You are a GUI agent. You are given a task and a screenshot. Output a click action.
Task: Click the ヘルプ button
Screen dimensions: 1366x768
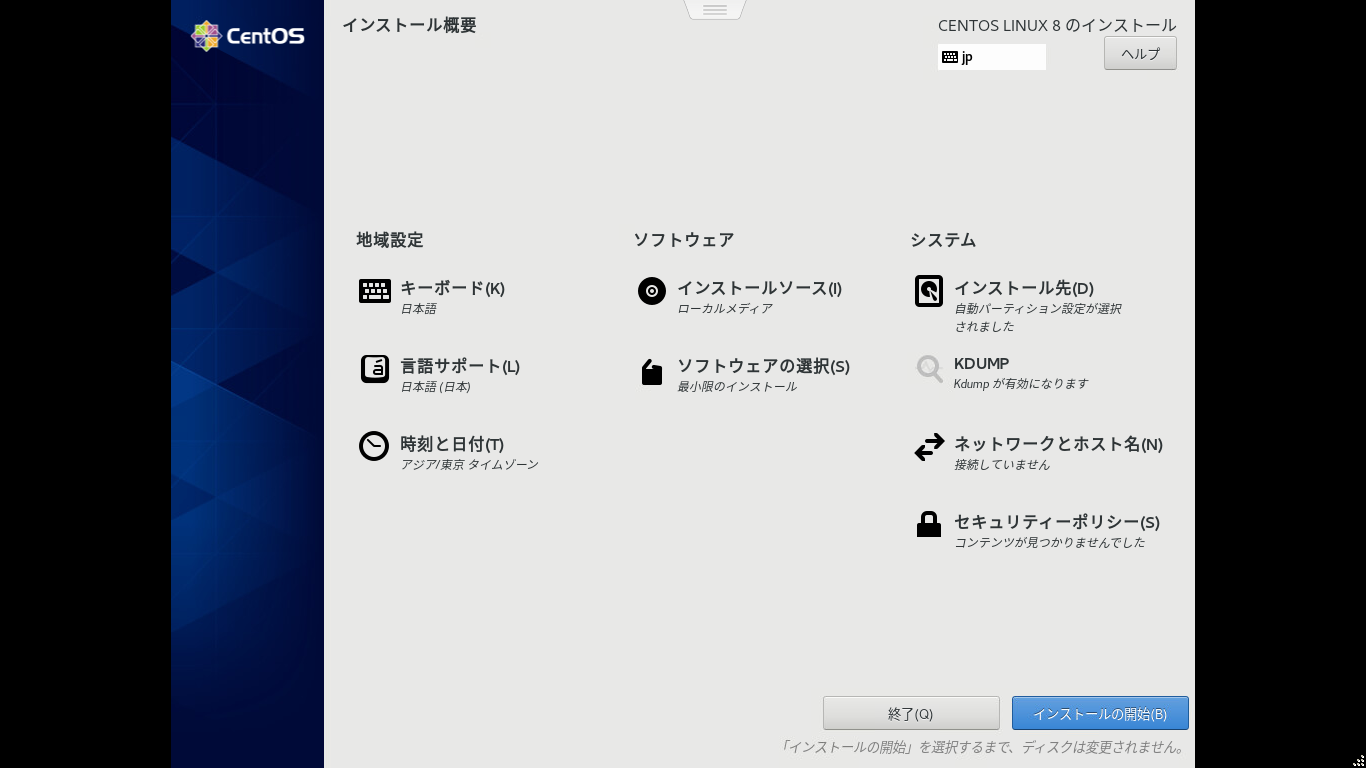coord(1140,53)
